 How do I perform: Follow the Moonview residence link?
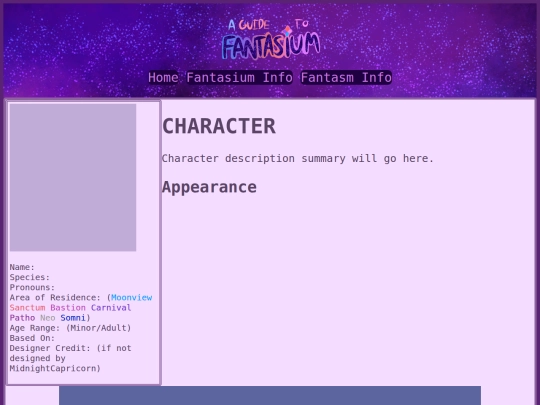point(132,298)
